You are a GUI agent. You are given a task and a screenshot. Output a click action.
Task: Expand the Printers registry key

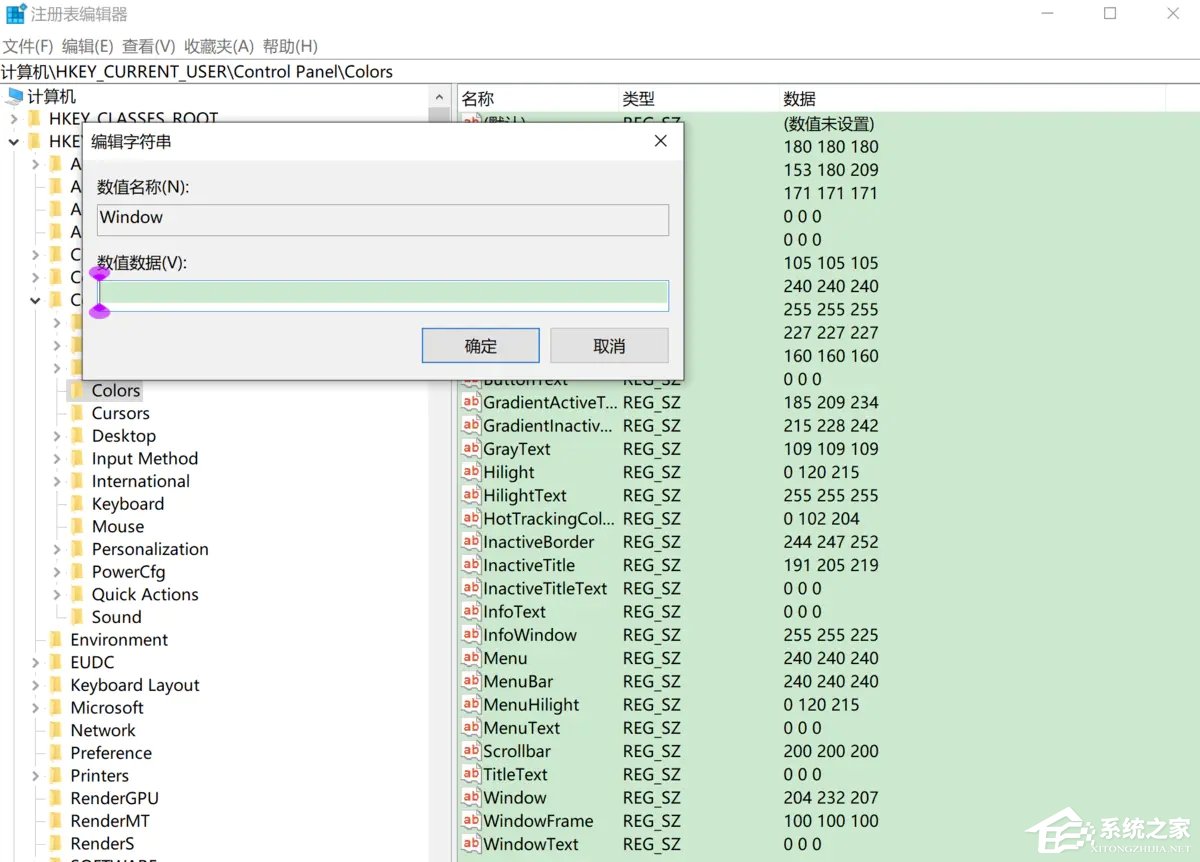36,776
